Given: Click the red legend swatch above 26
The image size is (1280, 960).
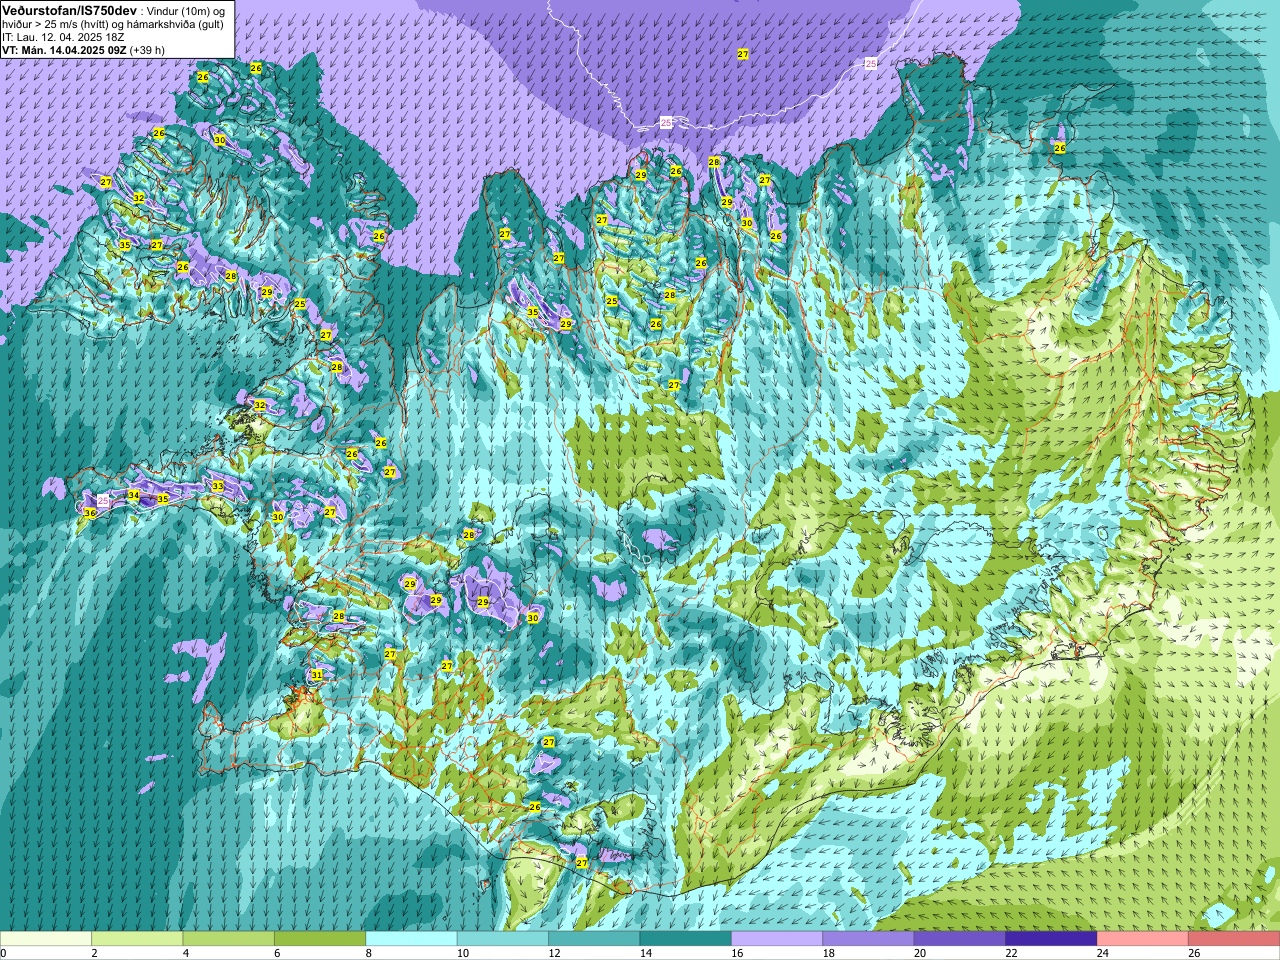Looking at the screenshot, I should (1234, 939).
